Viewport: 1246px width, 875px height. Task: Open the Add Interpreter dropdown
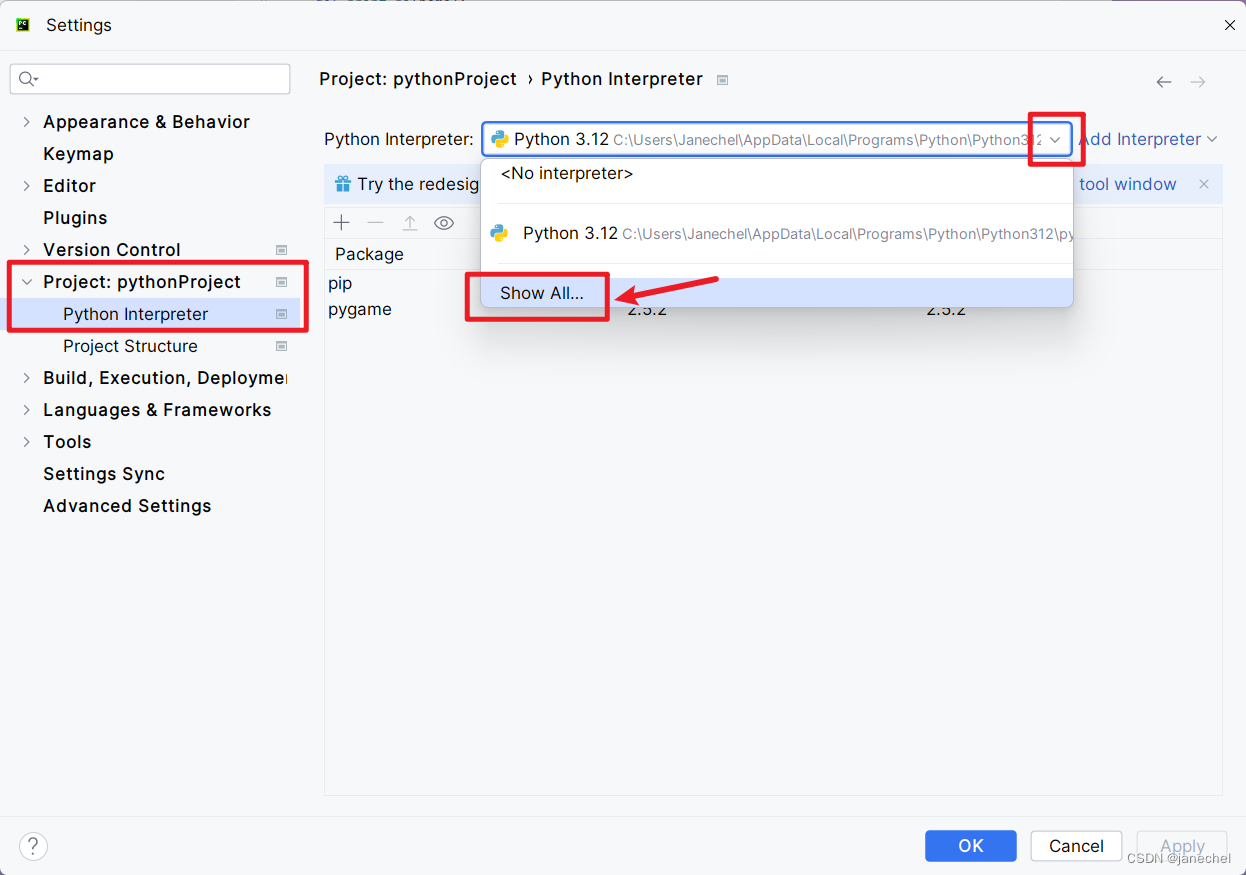pos(1148,140)
